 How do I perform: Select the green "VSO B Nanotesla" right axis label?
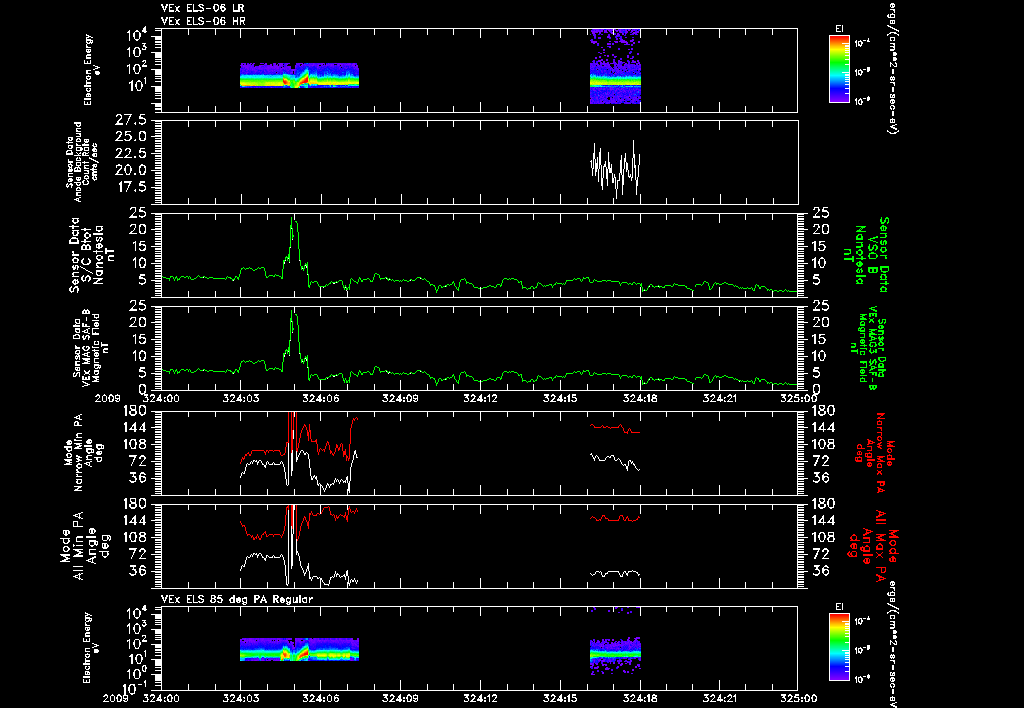(x=866, y=255)
